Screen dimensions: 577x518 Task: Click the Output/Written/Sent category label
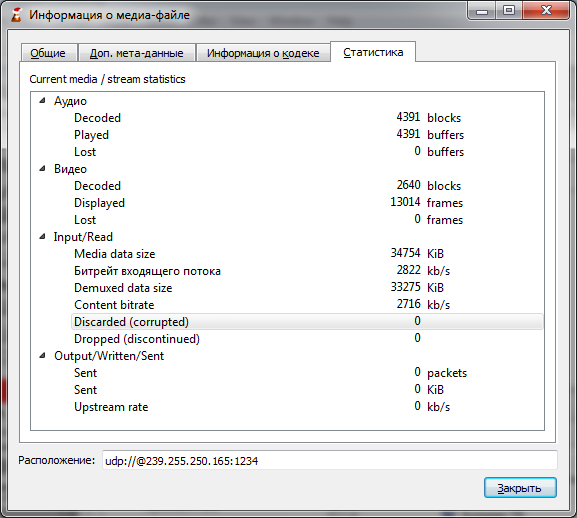coord(109,356)
